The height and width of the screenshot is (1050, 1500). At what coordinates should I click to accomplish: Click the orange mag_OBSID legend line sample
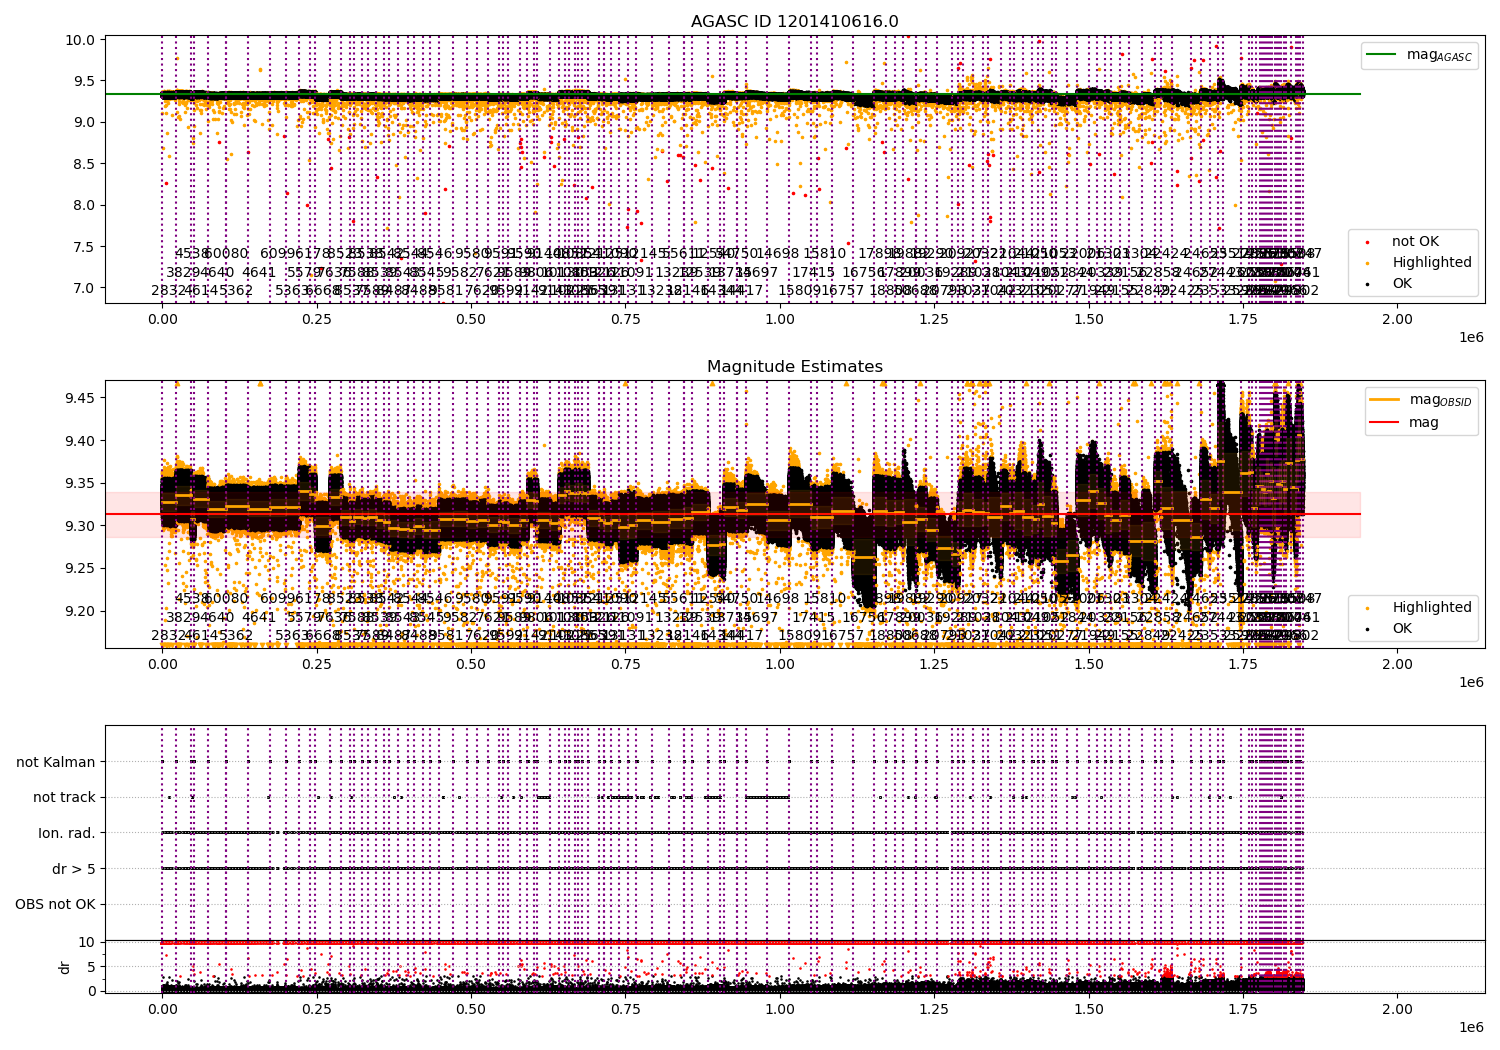tap(1384, 400)
